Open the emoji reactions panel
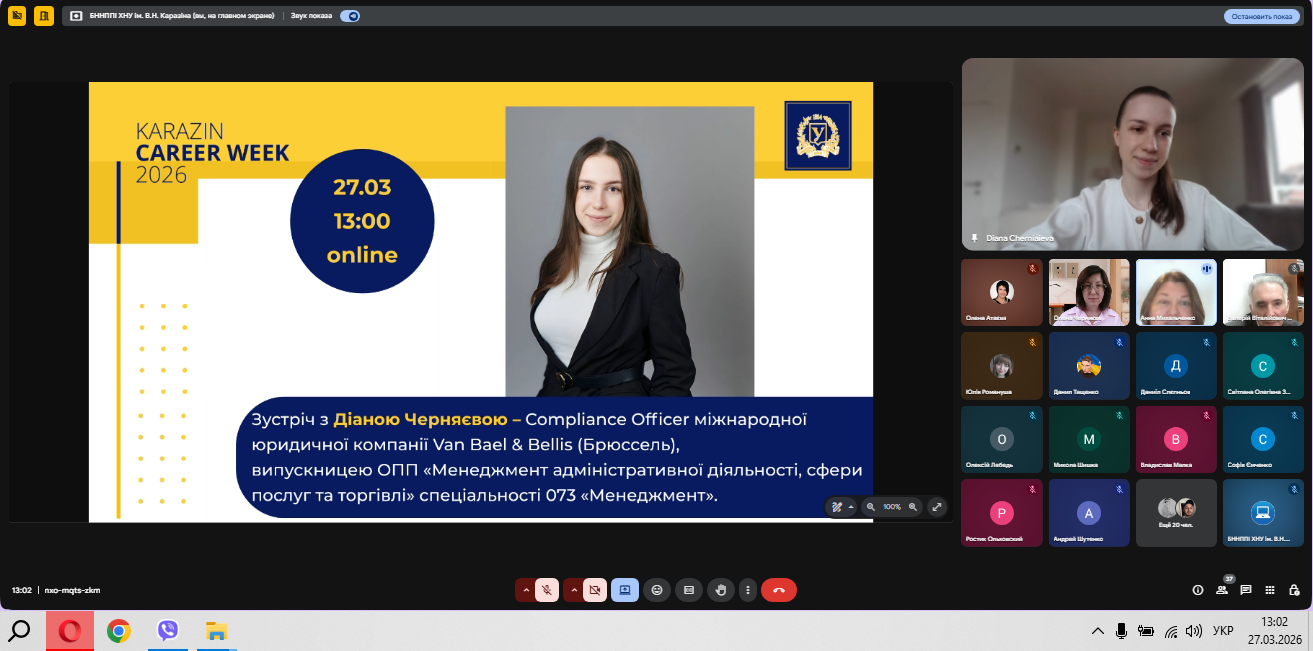1313x651 pixels. click(656, 590)
